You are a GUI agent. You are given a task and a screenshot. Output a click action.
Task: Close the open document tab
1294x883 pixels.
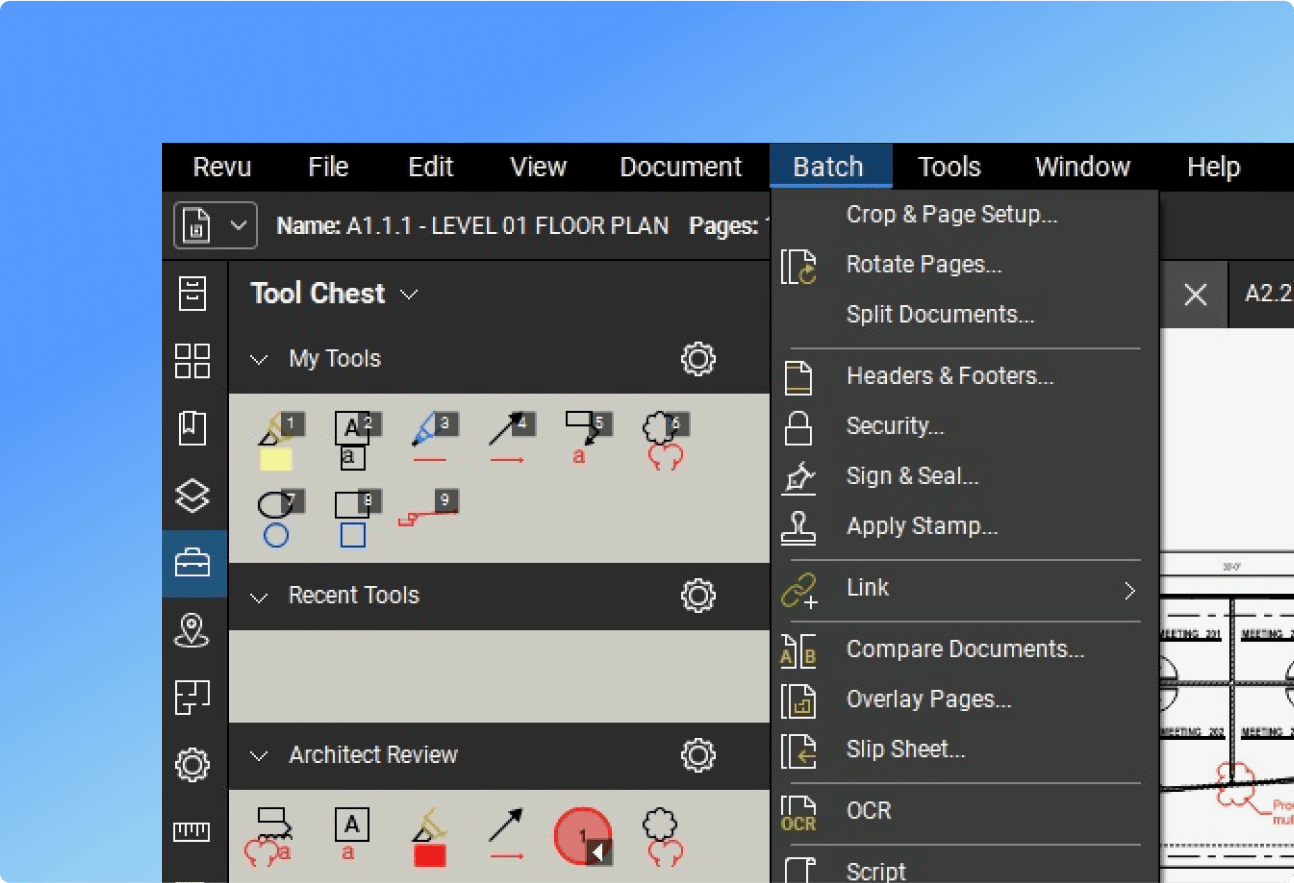coord(1195,295)
